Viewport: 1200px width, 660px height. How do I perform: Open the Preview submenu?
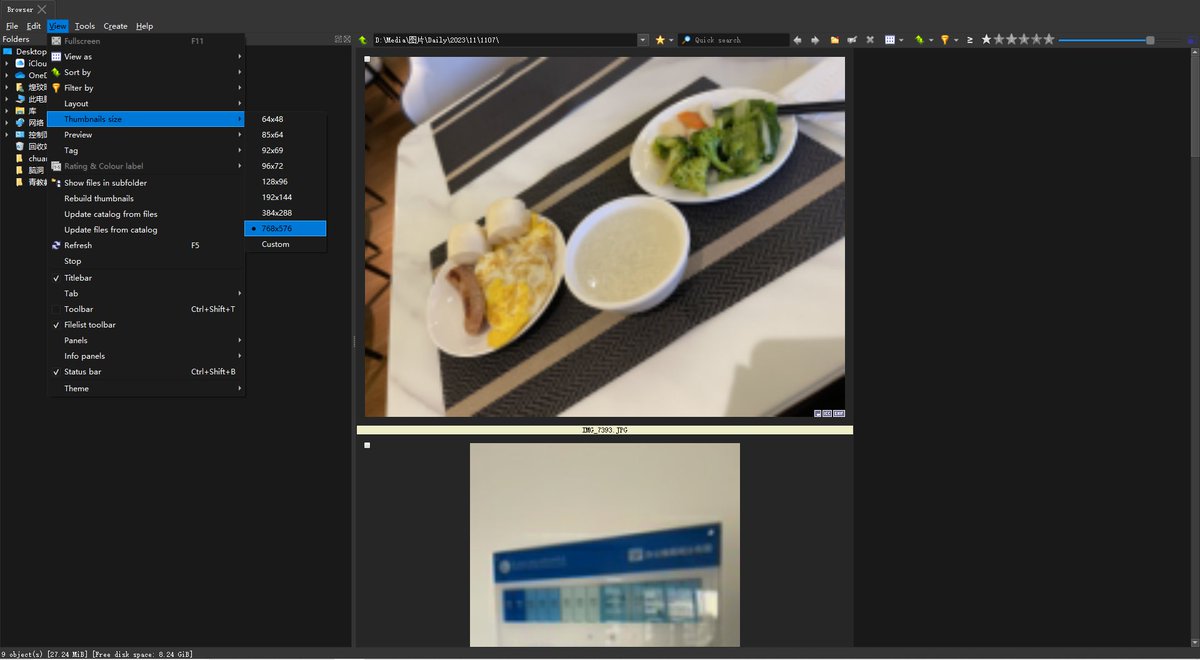pyautogui.click(x=146, y=135)
